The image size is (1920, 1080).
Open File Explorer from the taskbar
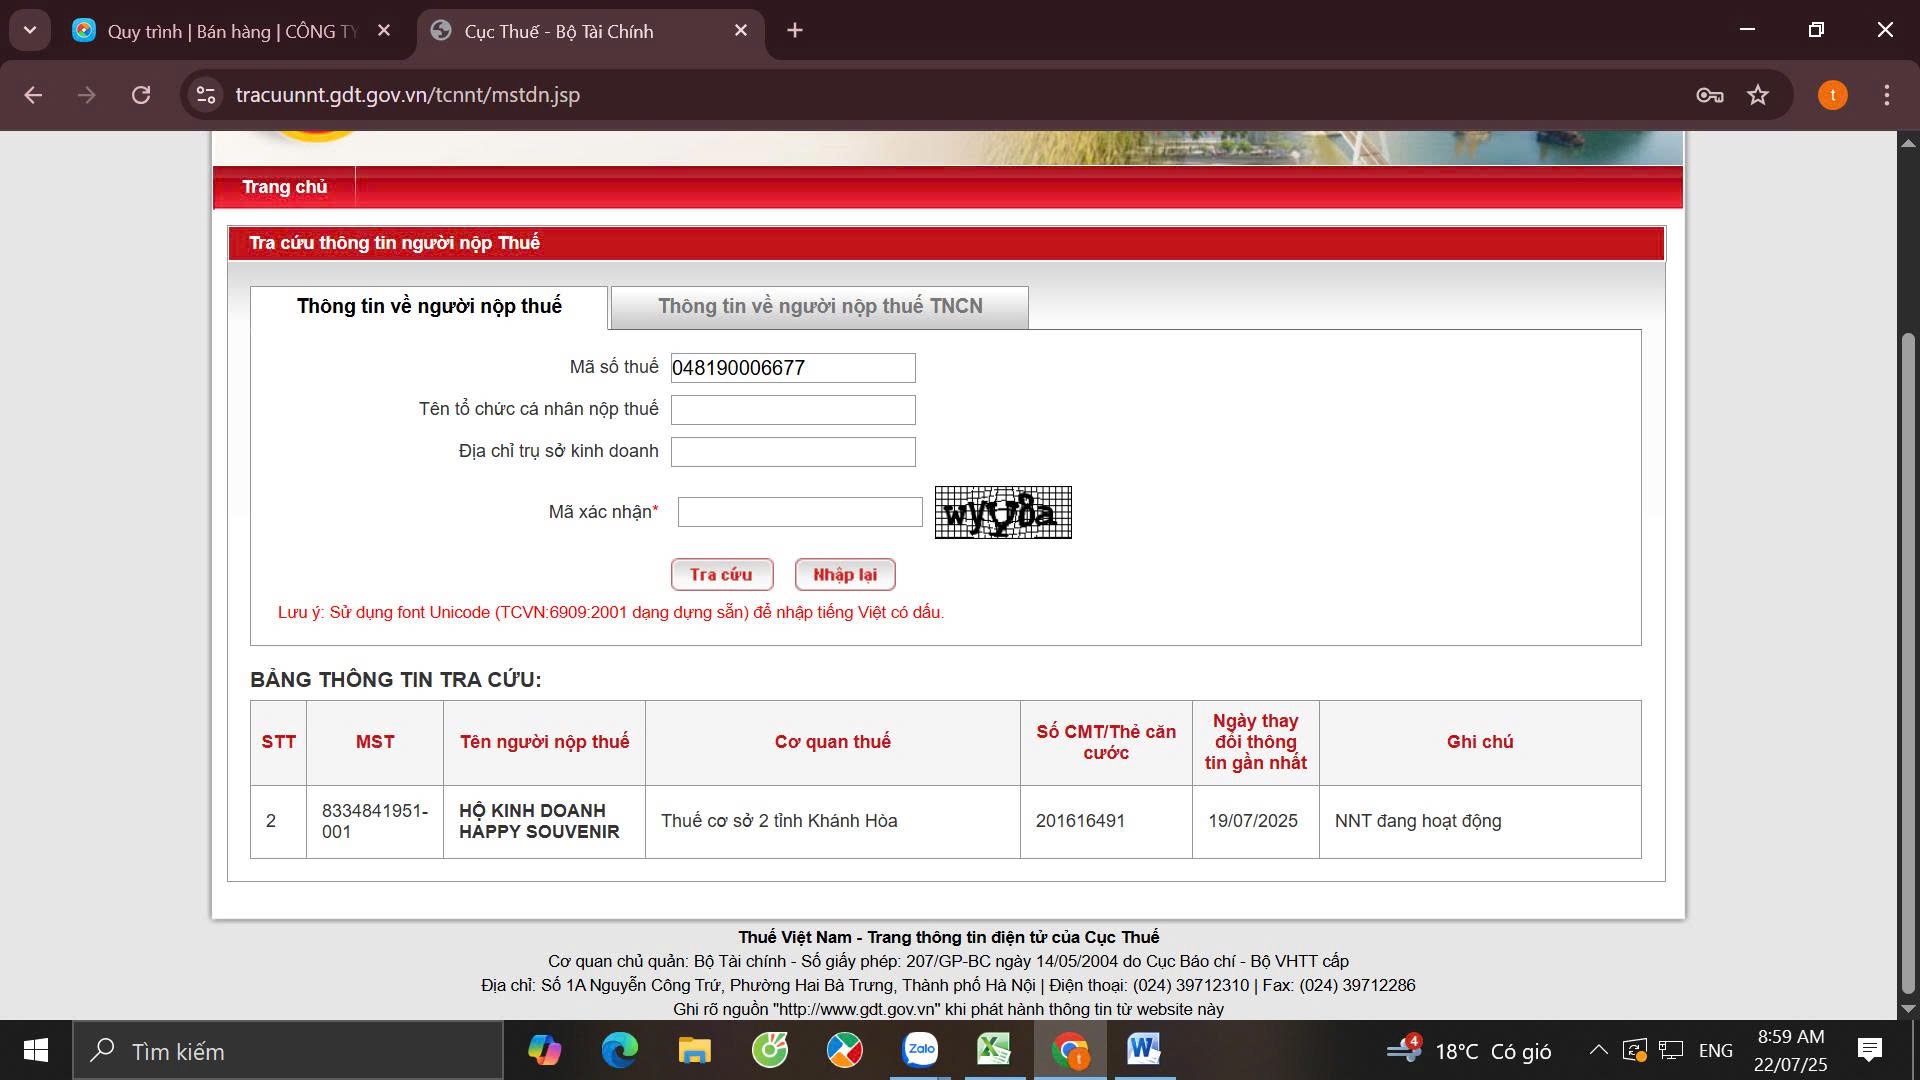(695, 1050)
